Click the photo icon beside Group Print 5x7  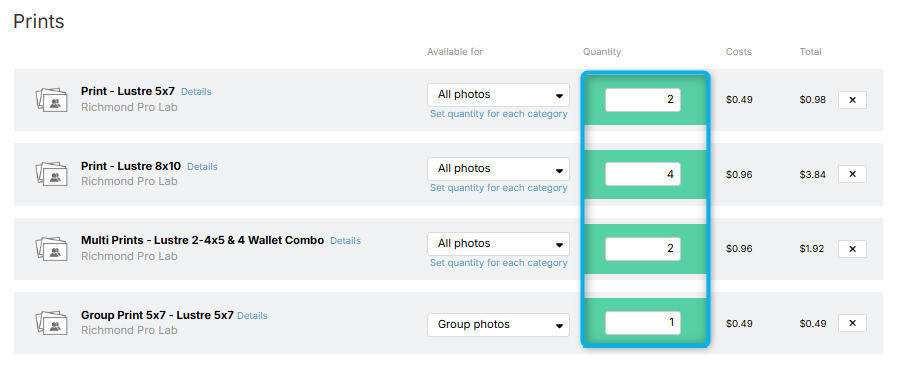pyautogui.click(x=51, y=323)
